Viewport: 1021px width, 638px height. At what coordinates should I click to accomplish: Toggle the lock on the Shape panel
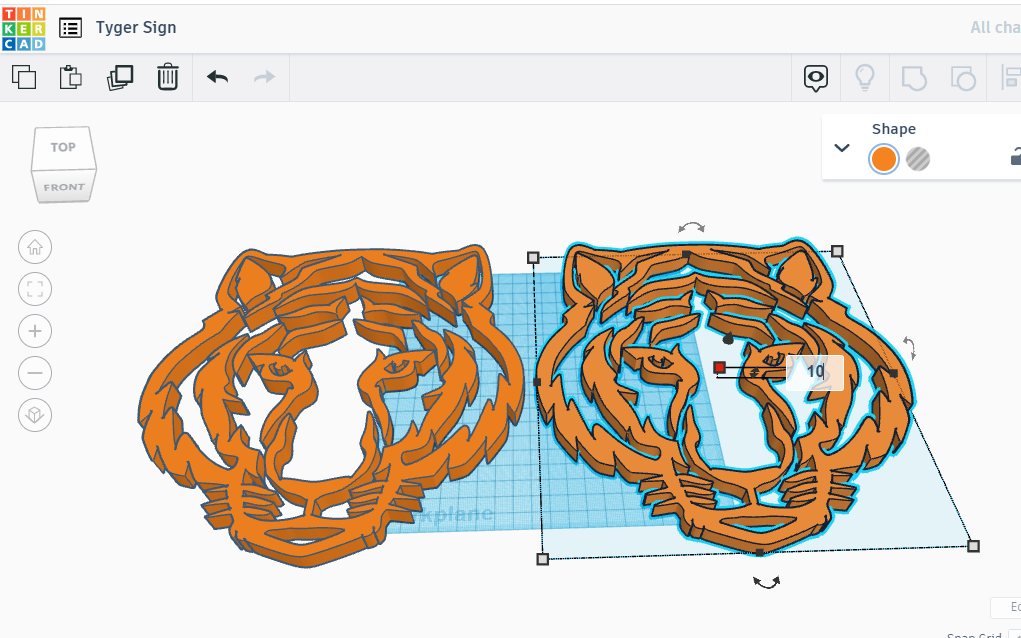1015,157
